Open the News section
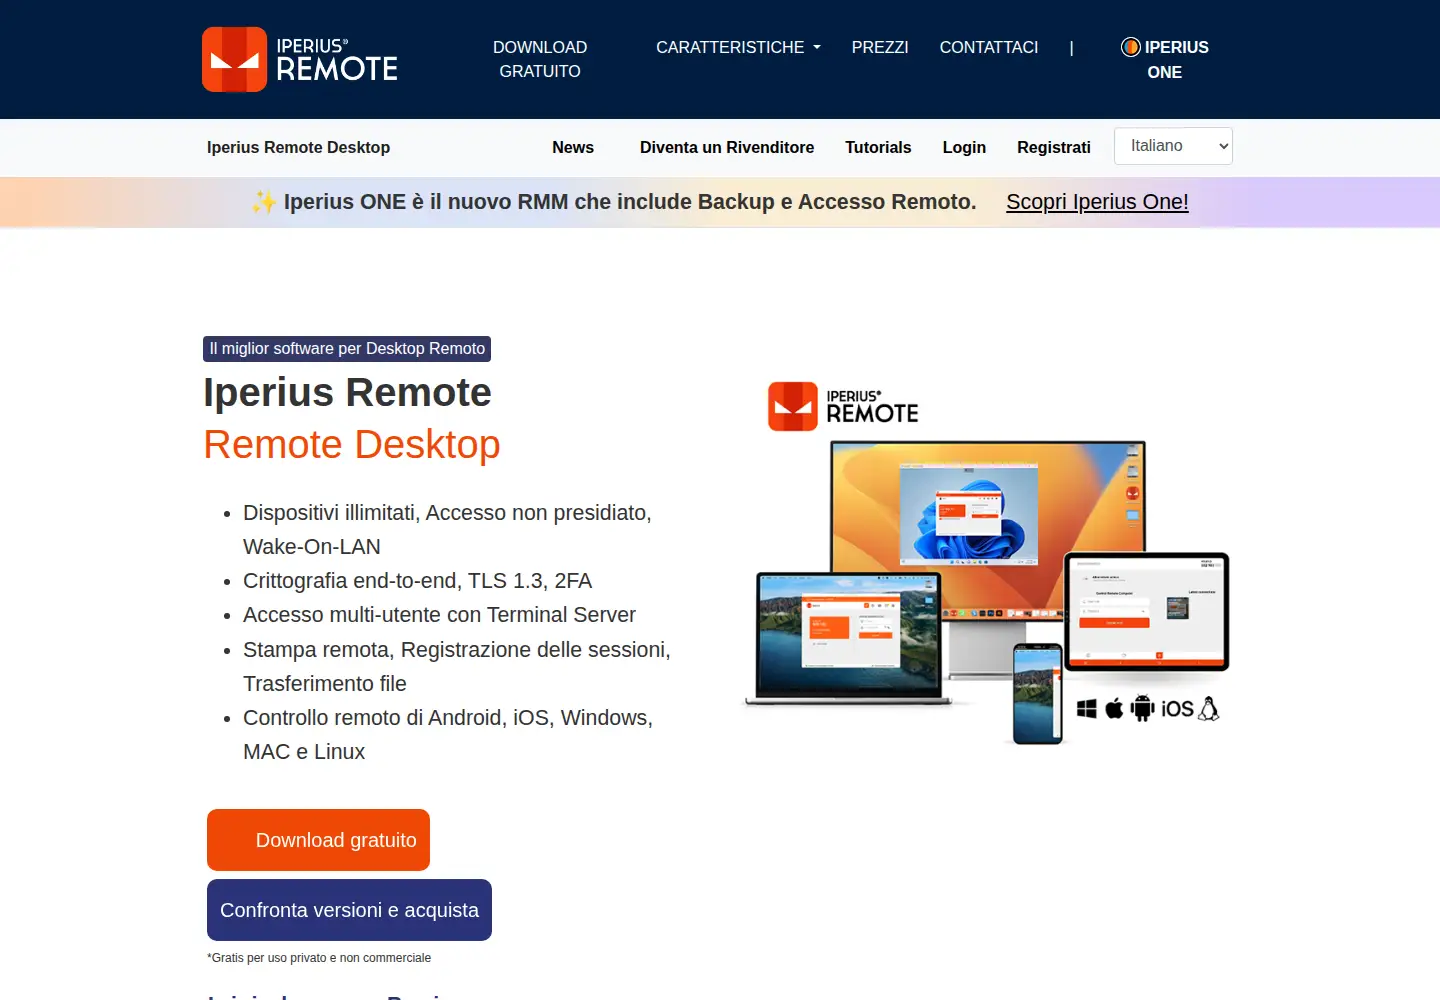Screen dimensions: 1440x1000 click(x=573, y=147)
